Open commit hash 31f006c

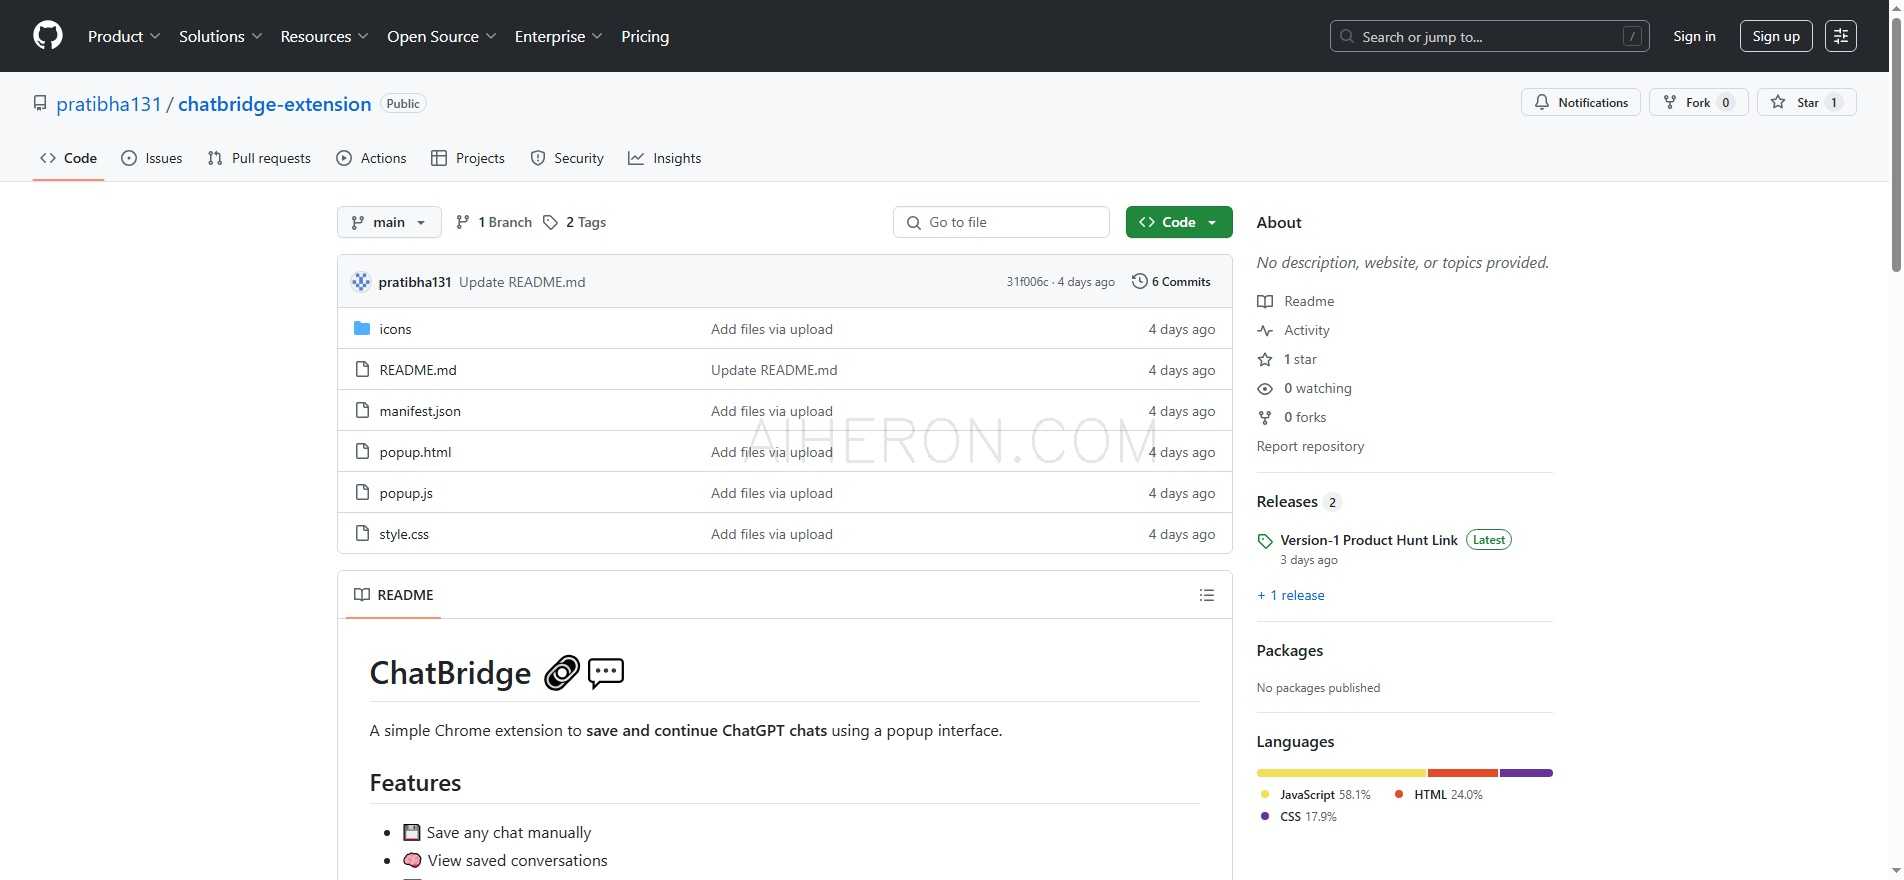1027,282
